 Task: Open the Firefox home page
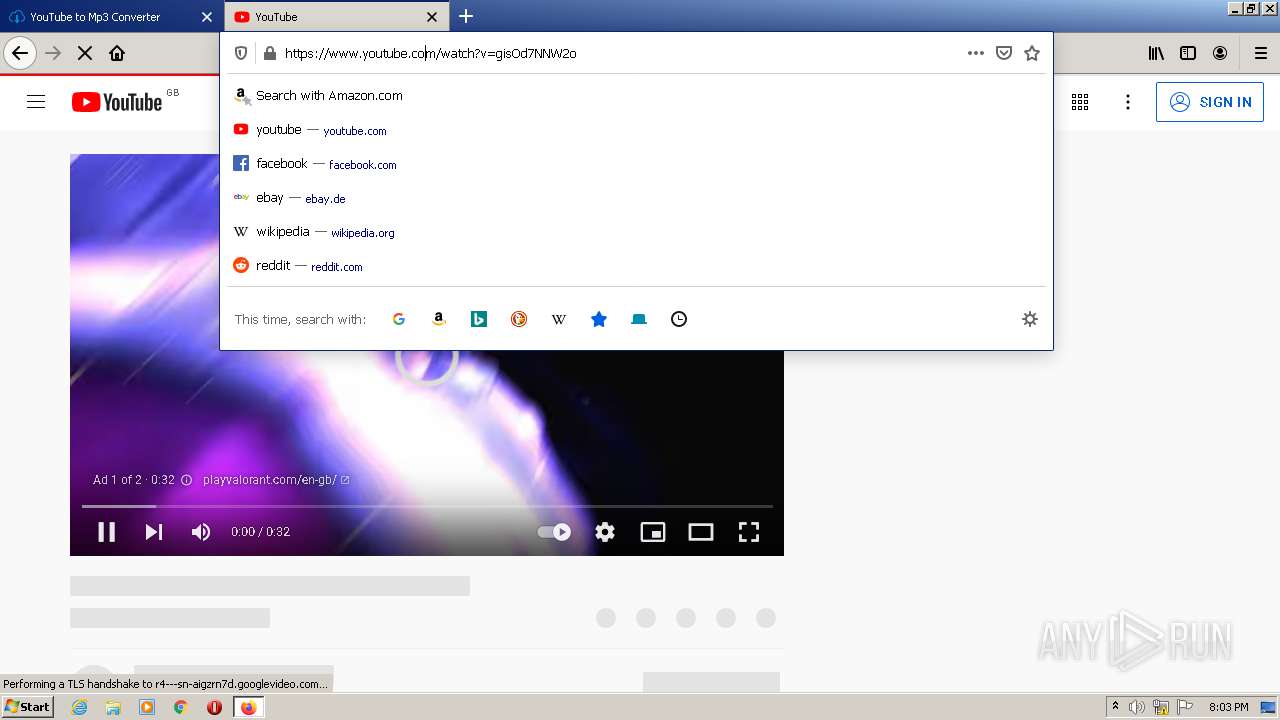(x=117, y=53)
